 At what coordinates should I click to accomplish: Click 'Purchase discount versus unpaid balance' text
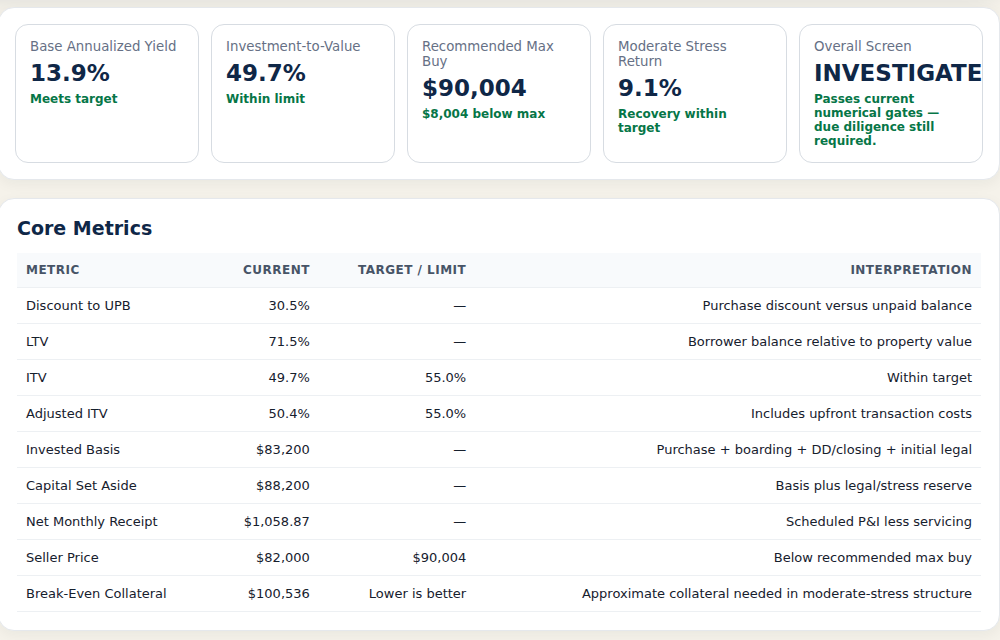837,306
